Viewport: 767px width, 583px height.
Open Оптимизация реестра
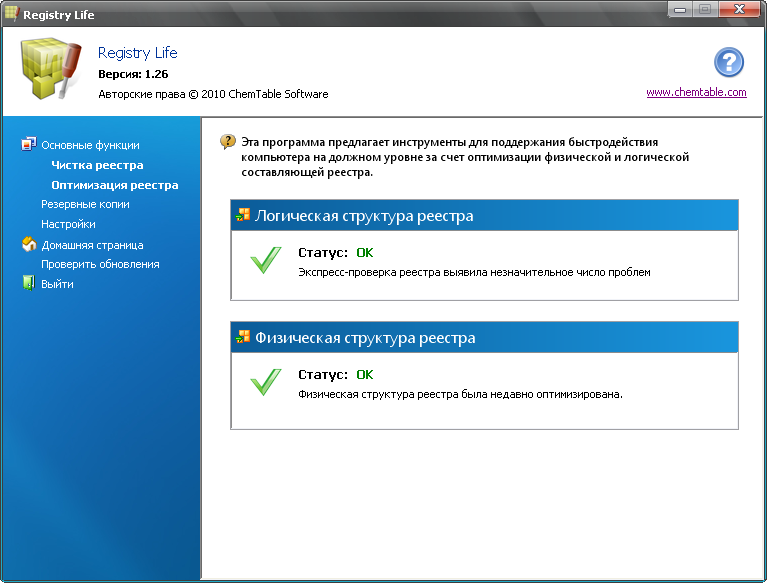tap(115, 185)
